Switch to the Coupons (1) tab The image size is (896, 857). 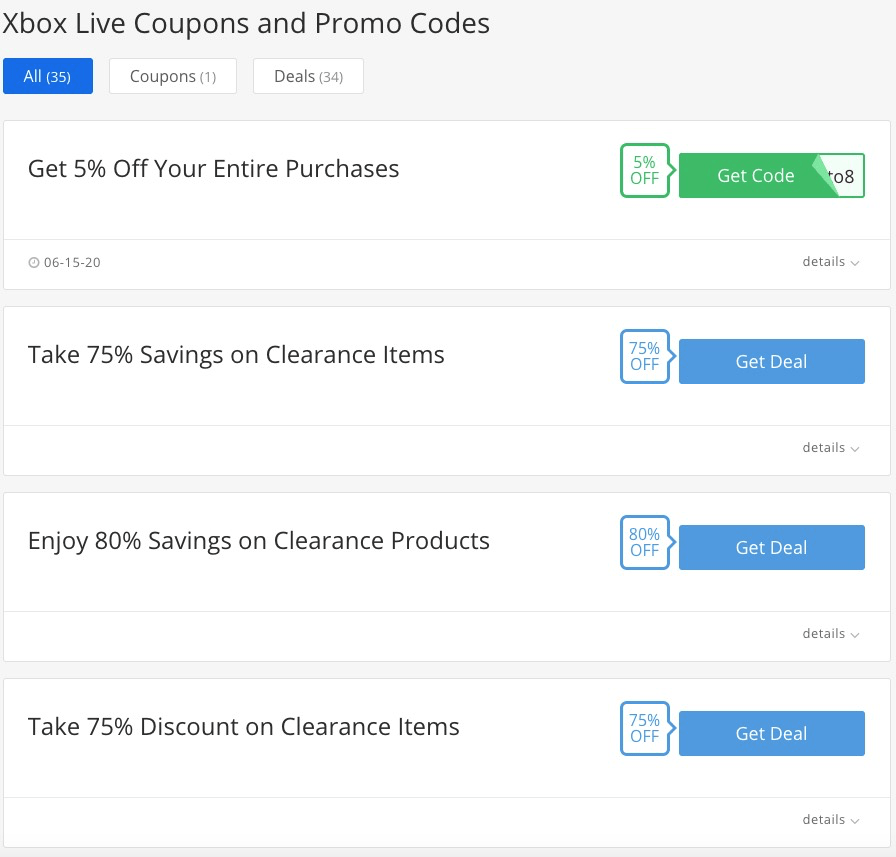173,76
